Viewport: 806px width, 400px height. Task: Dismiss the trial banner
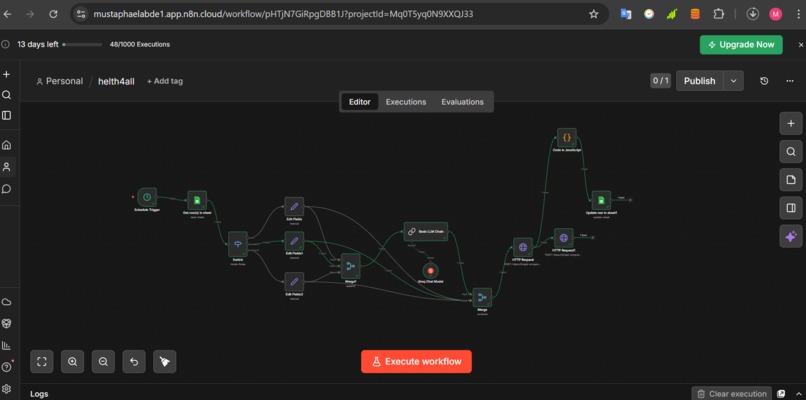tap(801, 45)
